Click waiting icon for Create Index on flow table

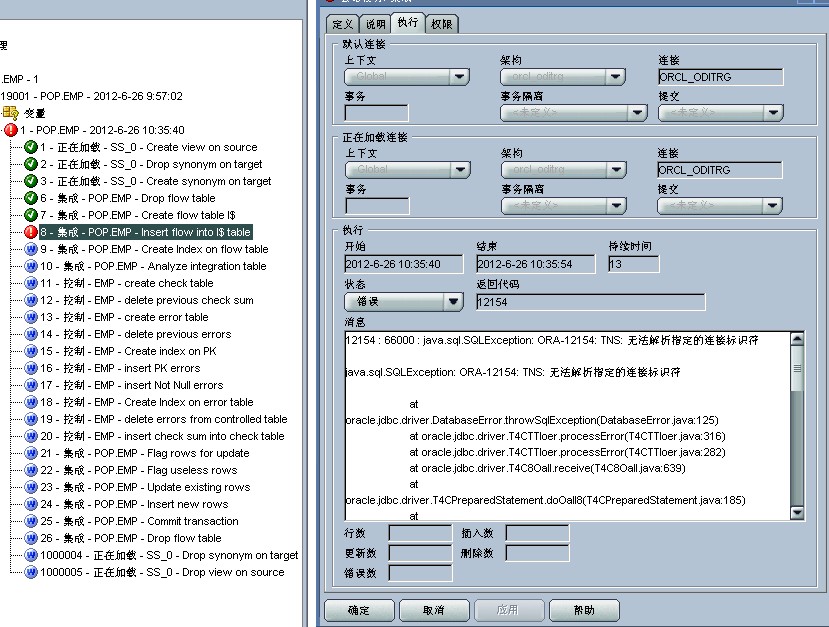coord(31,249)
